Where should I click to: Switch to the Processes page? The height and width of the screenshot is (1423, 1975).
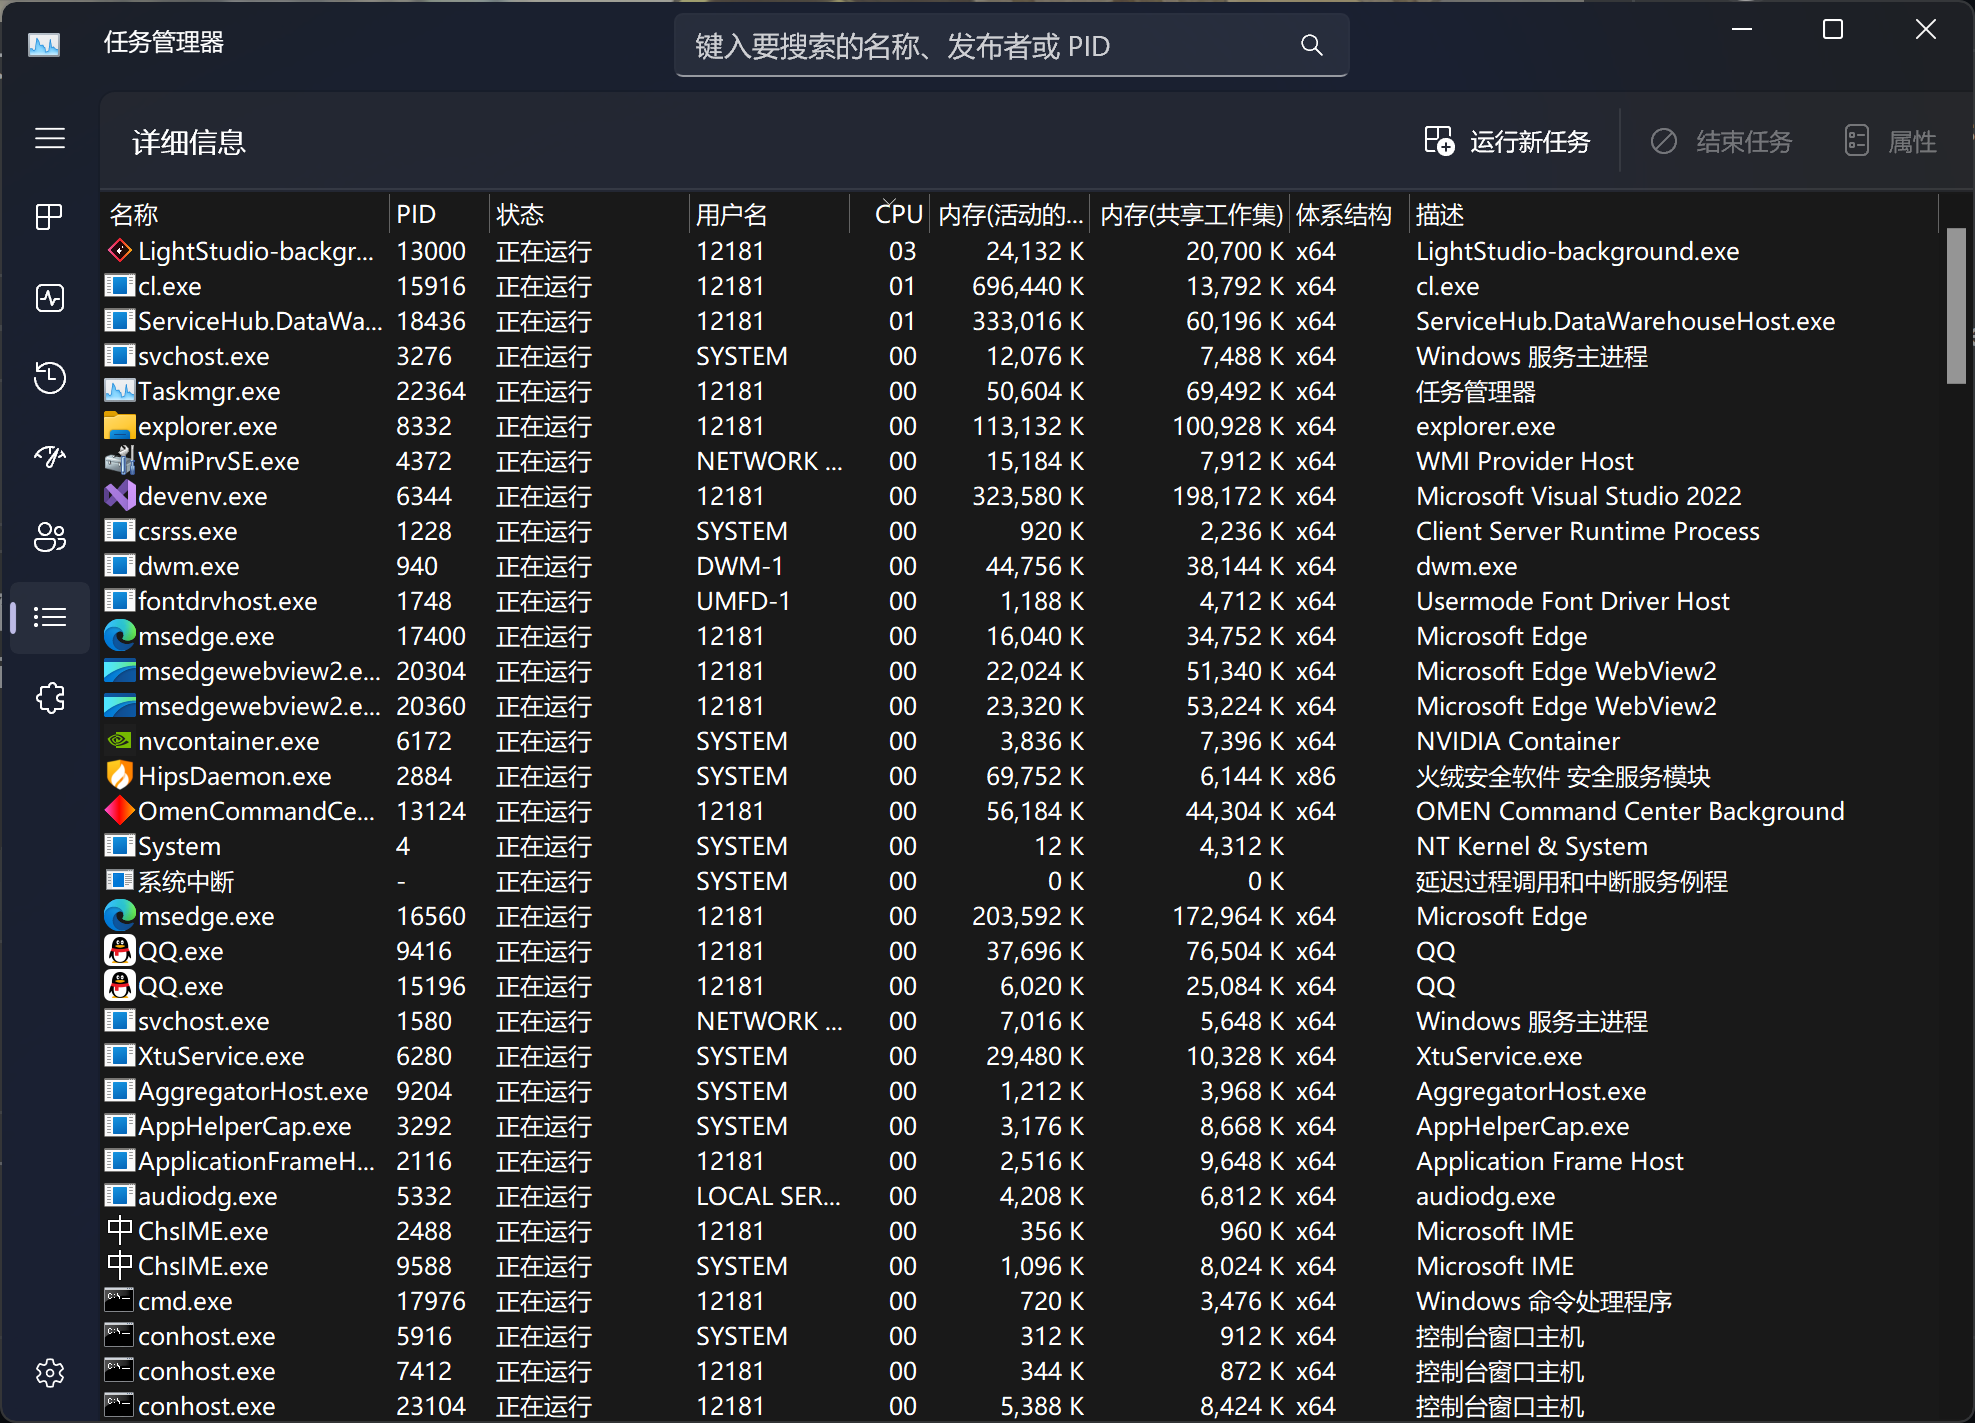click(49, 217)
